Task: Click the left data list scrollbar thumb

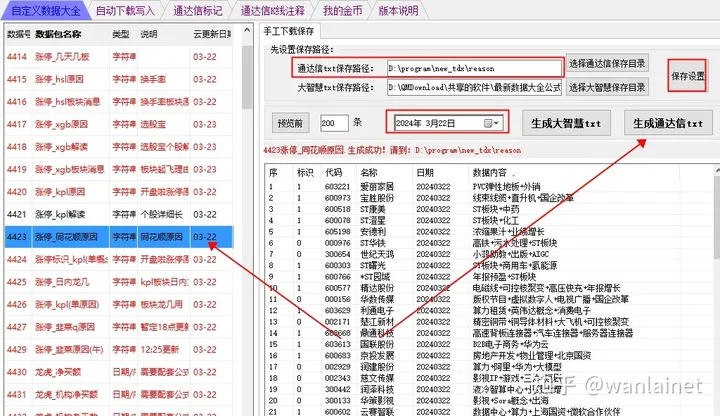Action: click(247, 77)
